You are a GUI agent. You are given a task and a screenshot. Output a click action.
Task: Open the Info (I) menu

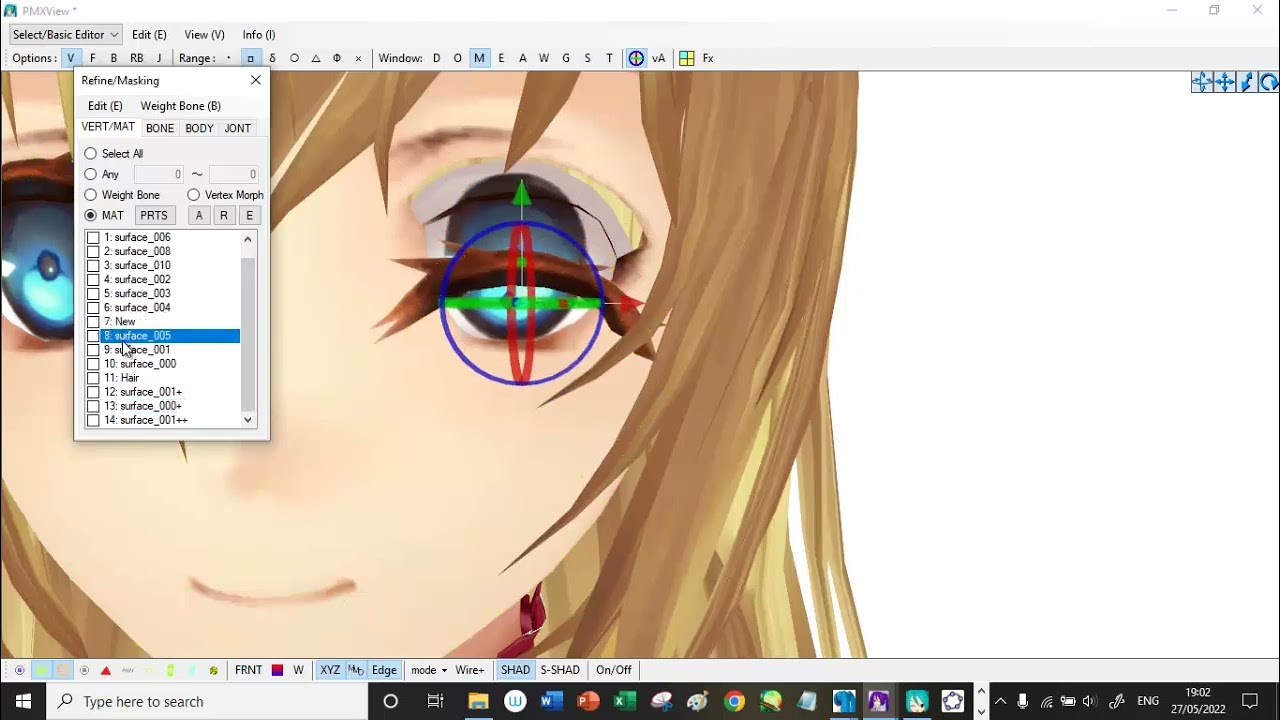tap(259, 34)
